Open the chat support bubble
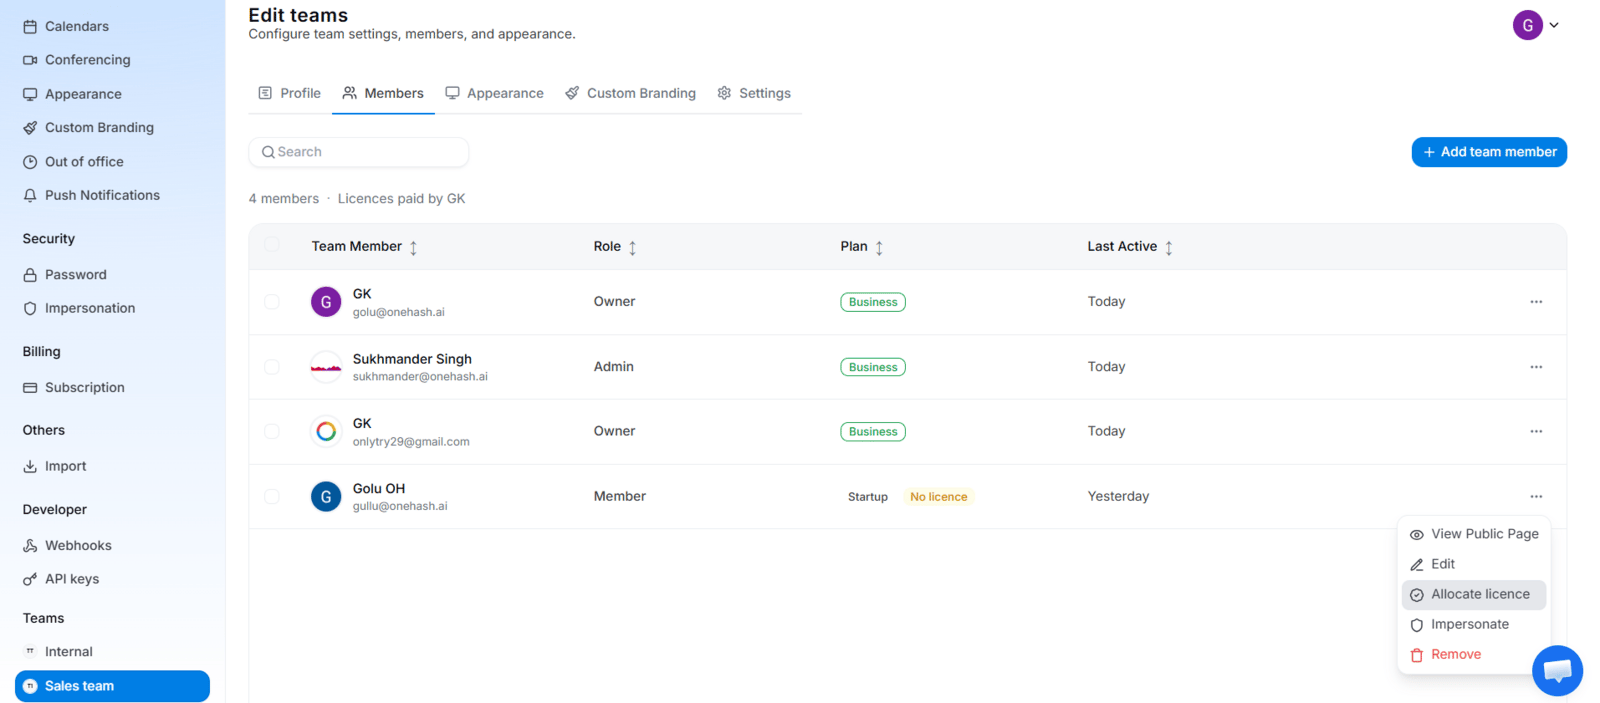The height and width of the screenshot is (703, 1600). [1557, 671]
